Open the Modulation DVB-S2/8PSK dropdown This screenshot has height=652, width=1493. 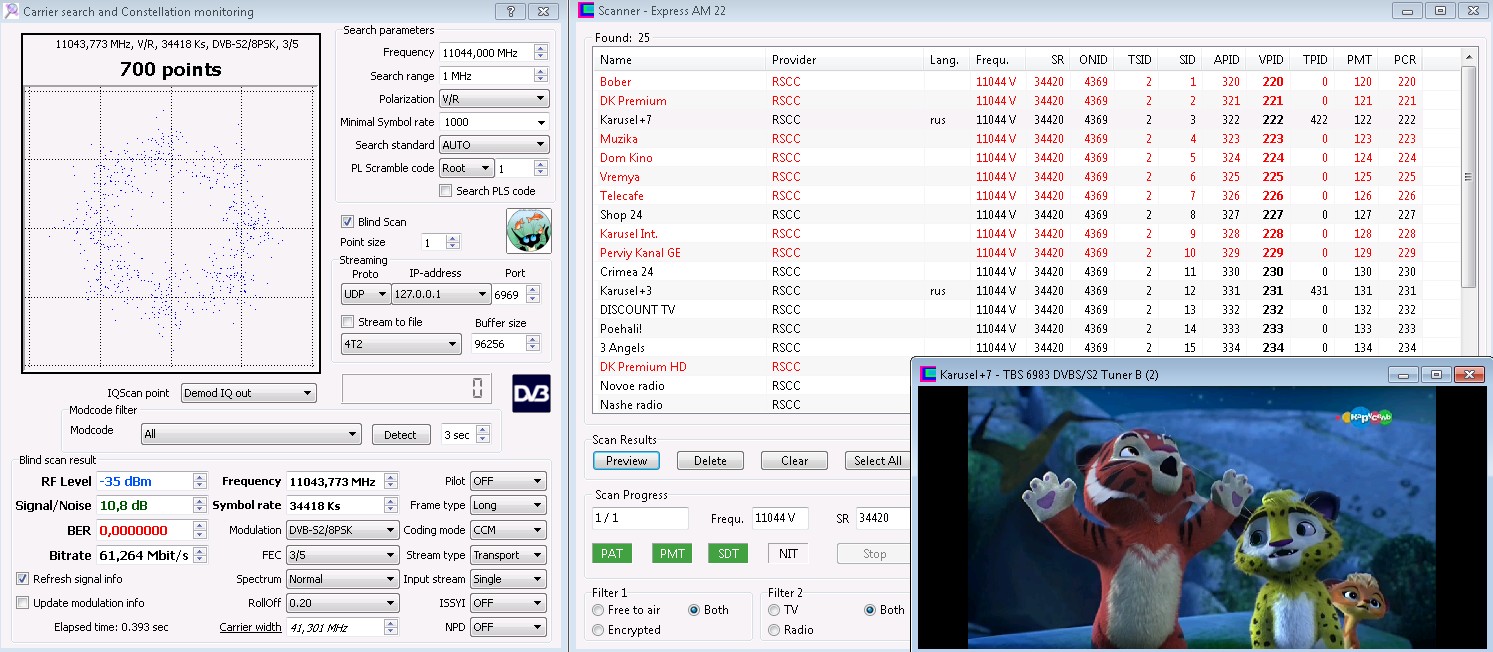[342, 530]
